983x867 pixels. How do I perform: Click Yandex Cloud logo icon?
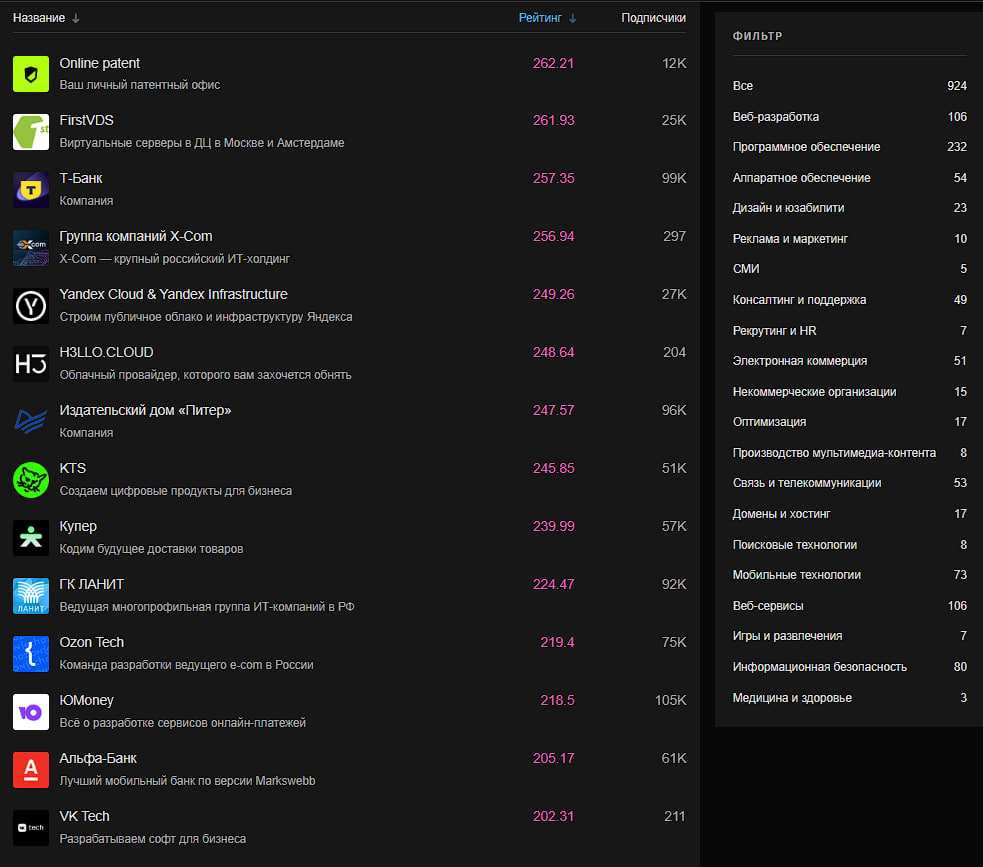(x=31, y=306)
